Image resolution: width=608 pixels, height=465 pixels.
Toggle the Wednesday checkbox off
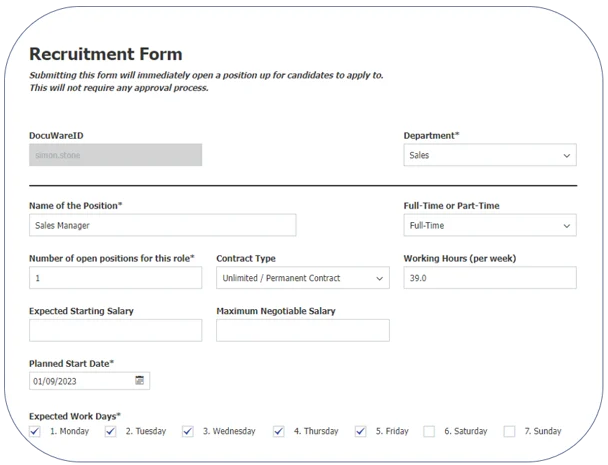188,431
